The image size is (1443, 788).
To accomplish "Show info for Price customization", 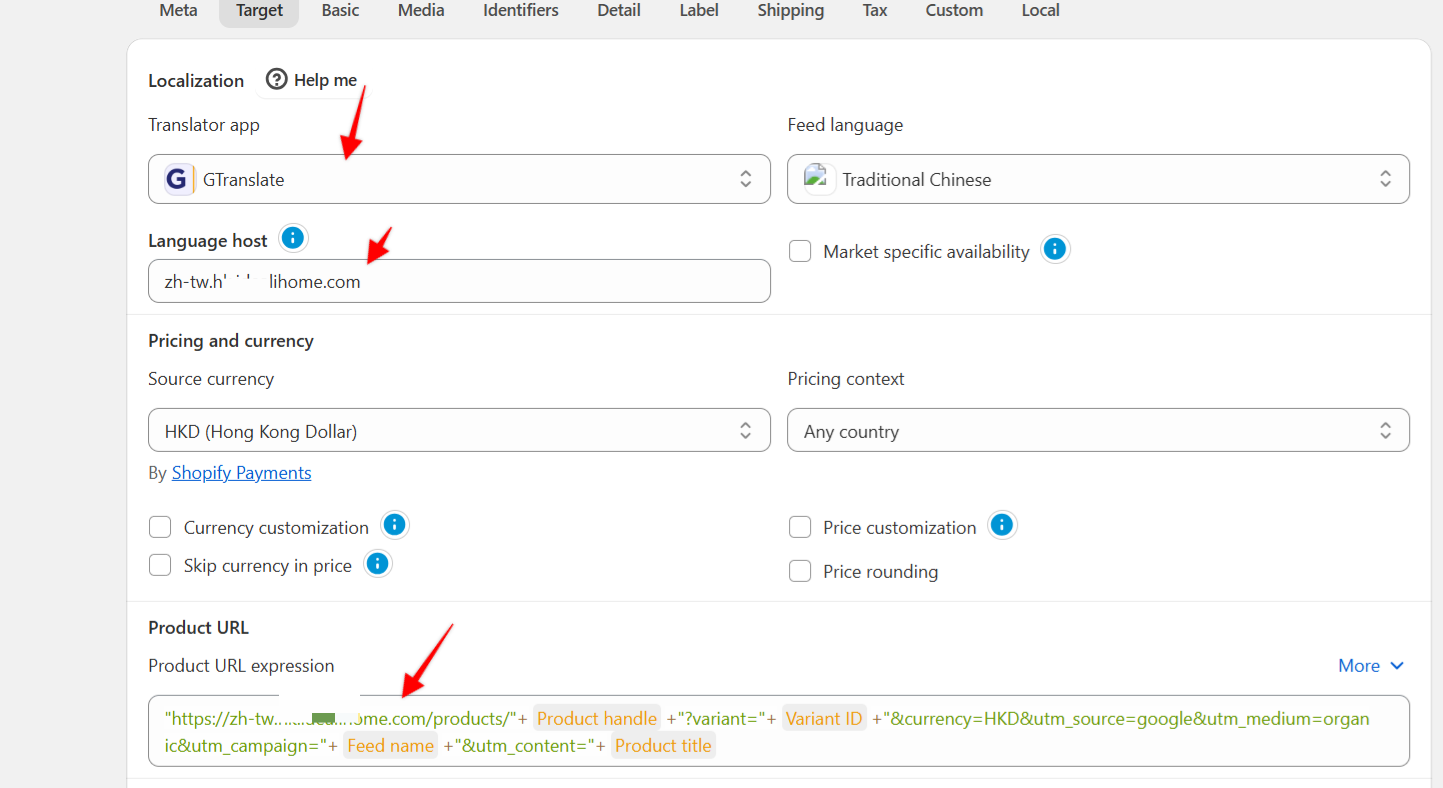I will [x=1002, y=525].
